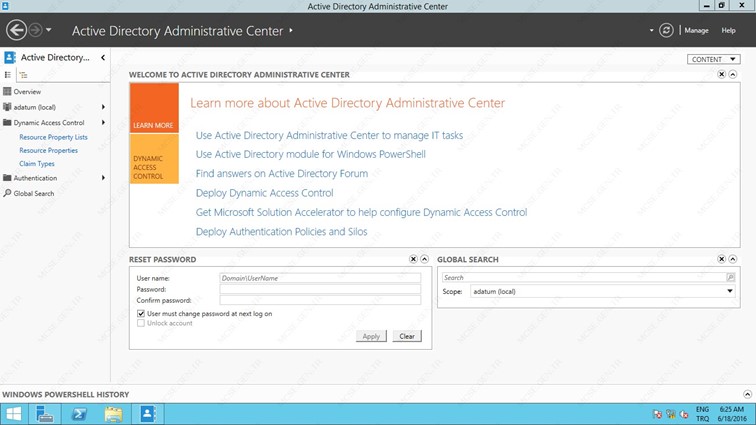Click the Password input field
756x425 pixels.
320,289
